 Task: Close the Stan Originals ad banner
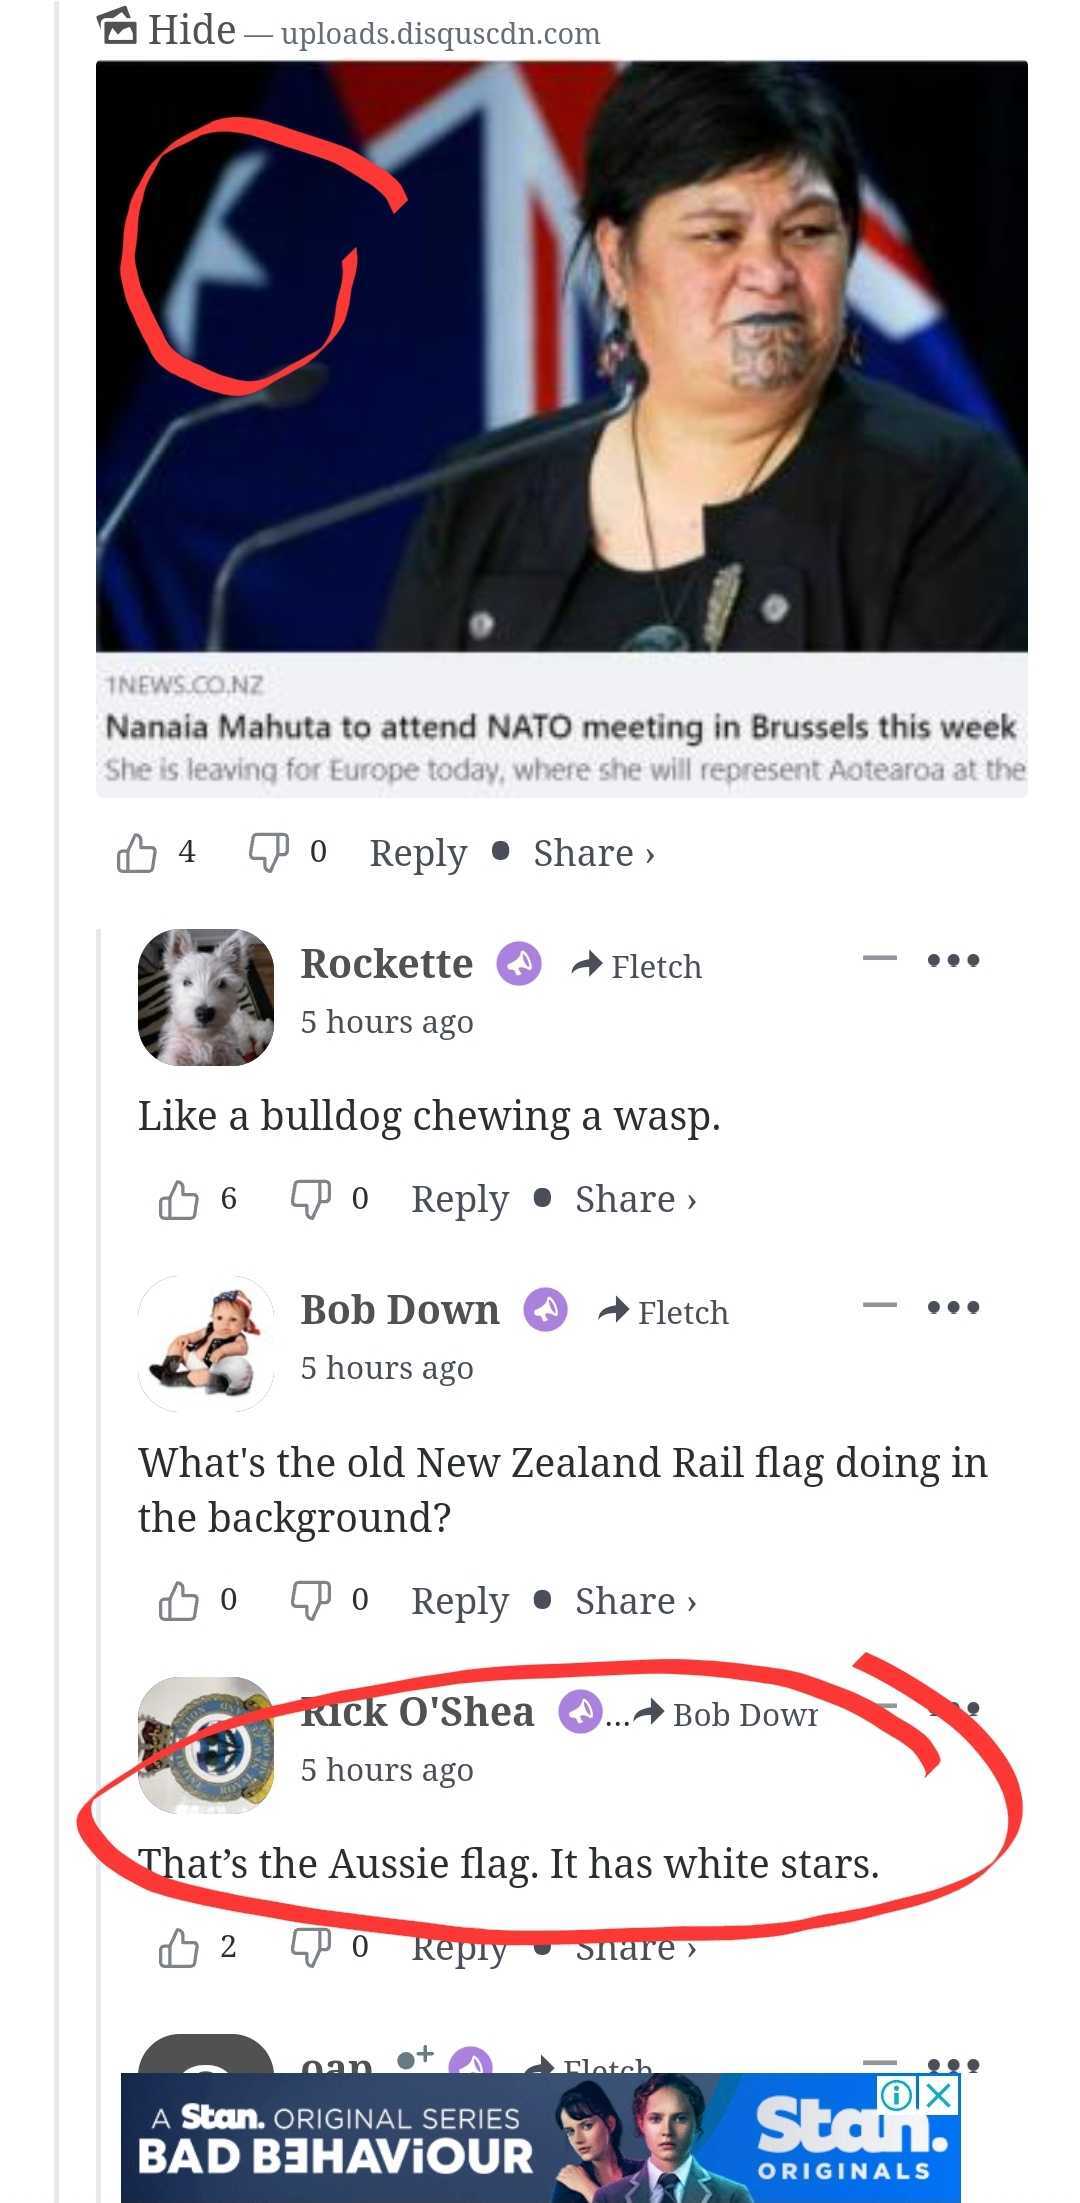pyautogui.click(x=939, y=2094)
